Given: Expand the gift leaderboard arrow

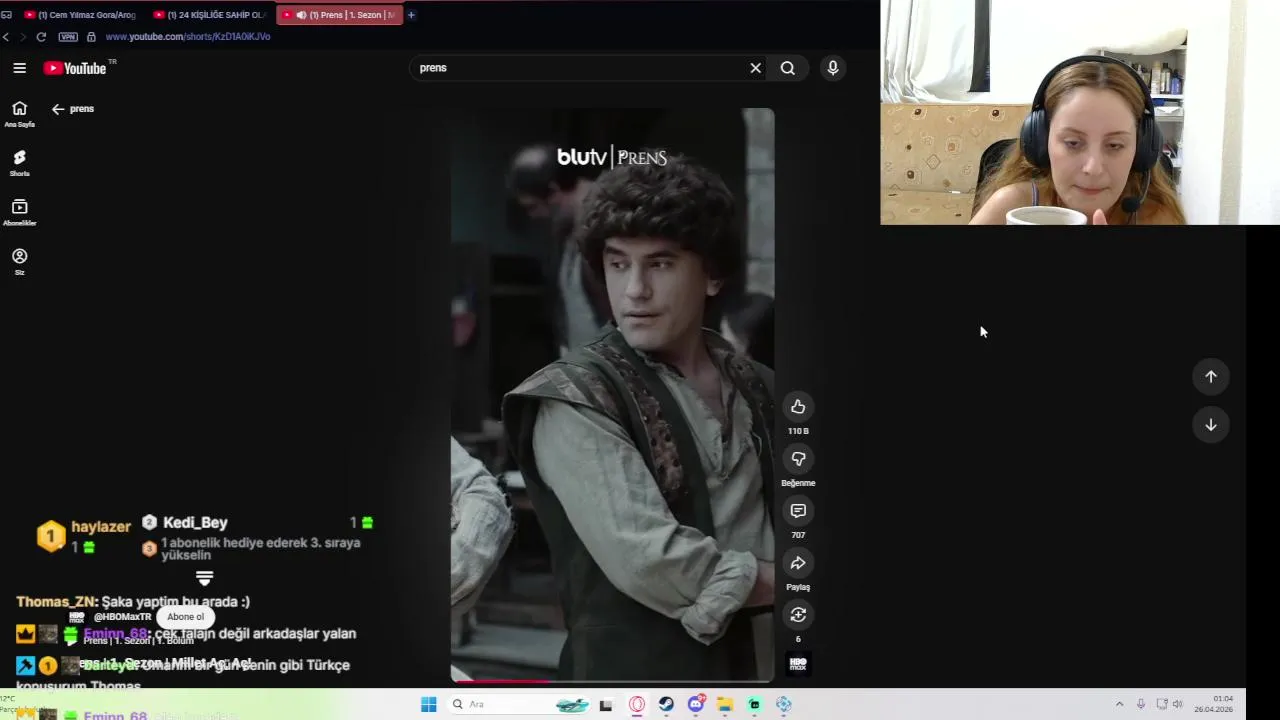Looking at the screenshot, I should [204, 579].
